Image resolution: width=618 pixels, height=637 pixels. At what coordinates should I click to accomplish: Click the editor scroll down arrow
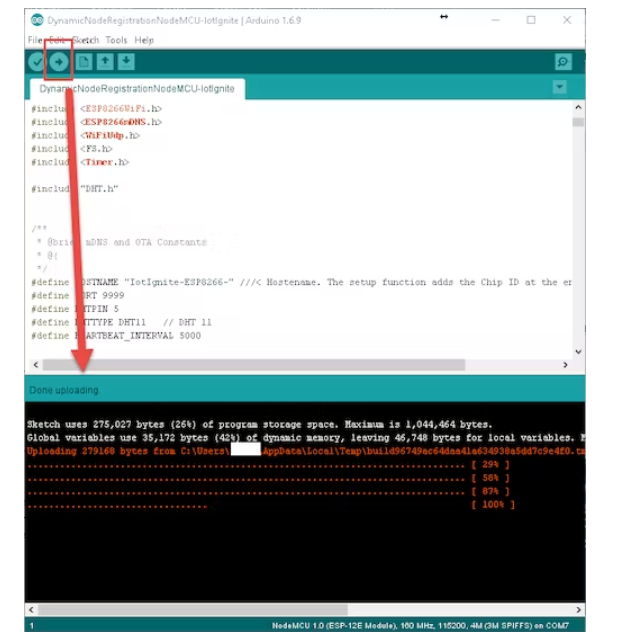578,352
